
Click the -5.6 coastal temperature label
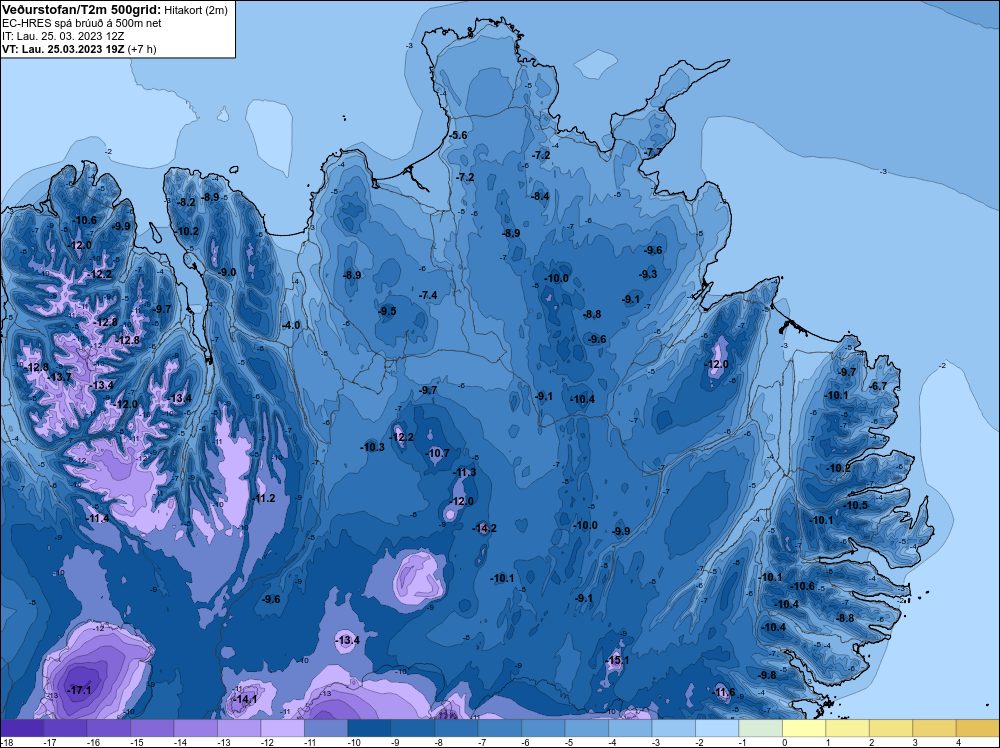458,135
